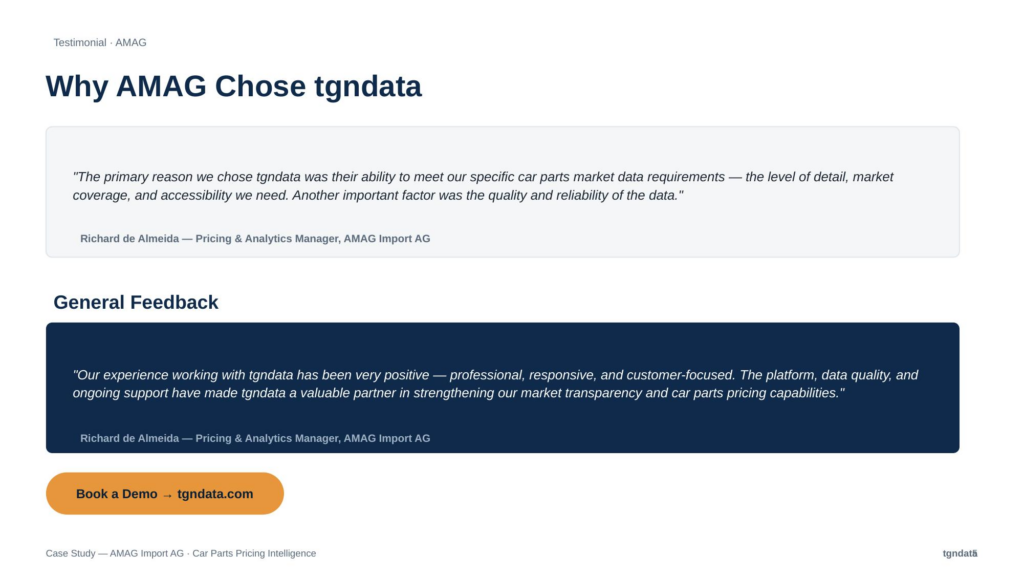The width and height of the screenshot is (1024, 576).
Task: Click 'Car Parts Pricing Intelligence' in the footer
Action: (x=254, y=553)
